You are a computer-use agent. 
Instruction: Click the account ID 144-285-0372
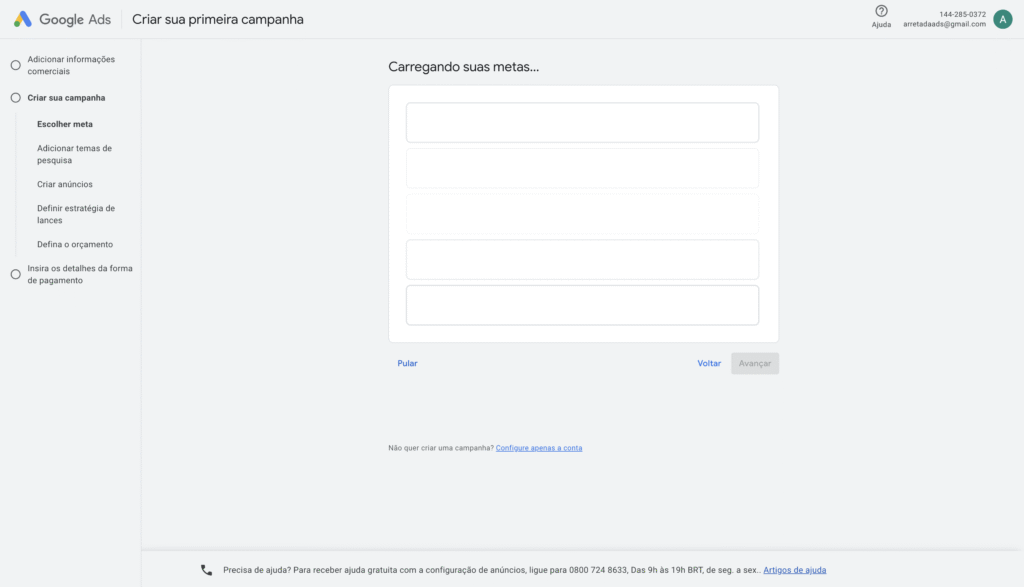963,14
